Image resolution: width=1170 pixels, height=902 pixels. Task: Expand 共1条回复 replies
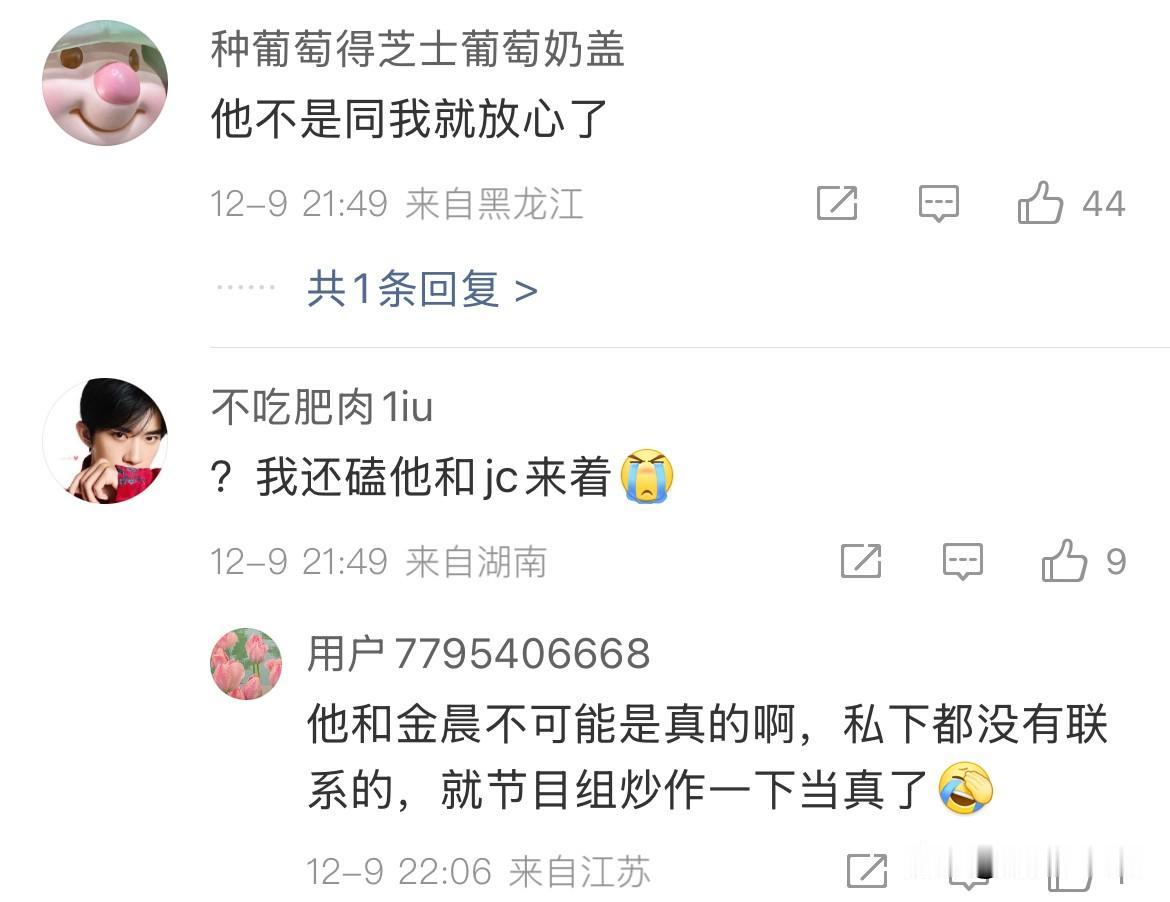pos(422,289)
